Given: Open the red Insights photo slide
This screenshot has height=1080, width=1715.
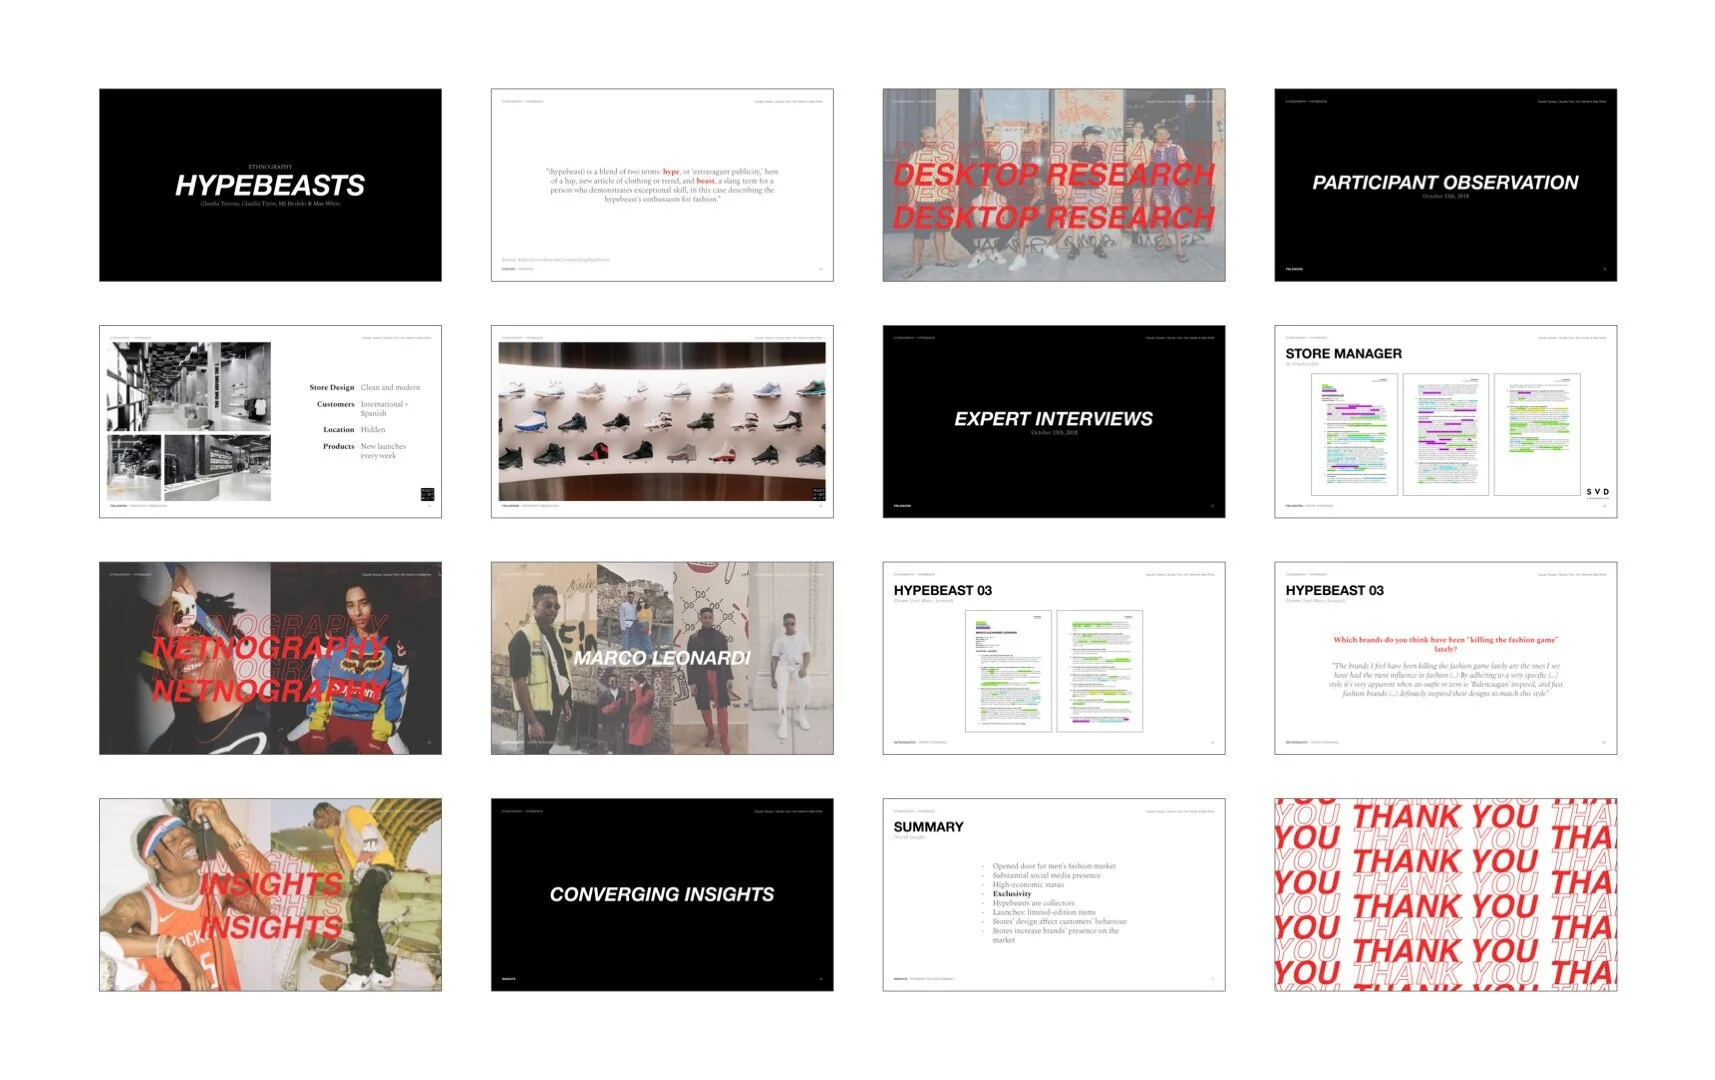Looking at the screenshot, I should pyautogui.click(x=270, y=895).
